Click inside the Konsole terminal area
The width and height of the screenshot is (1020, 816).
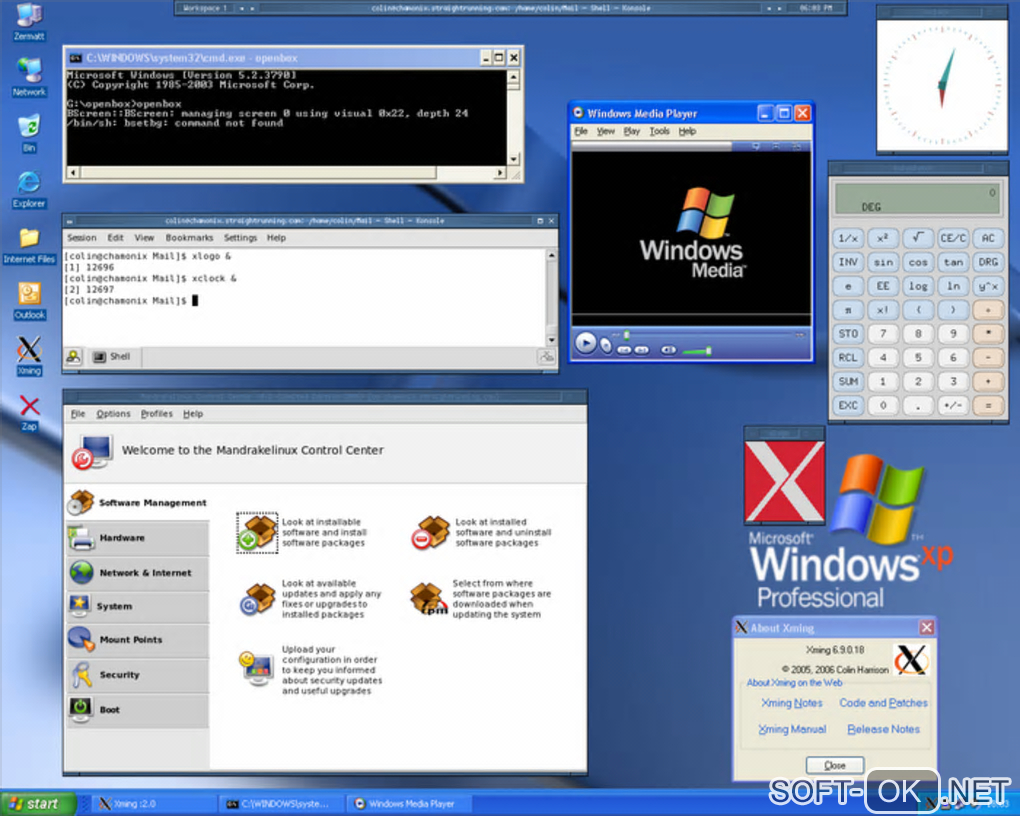(x=304, y=297)
